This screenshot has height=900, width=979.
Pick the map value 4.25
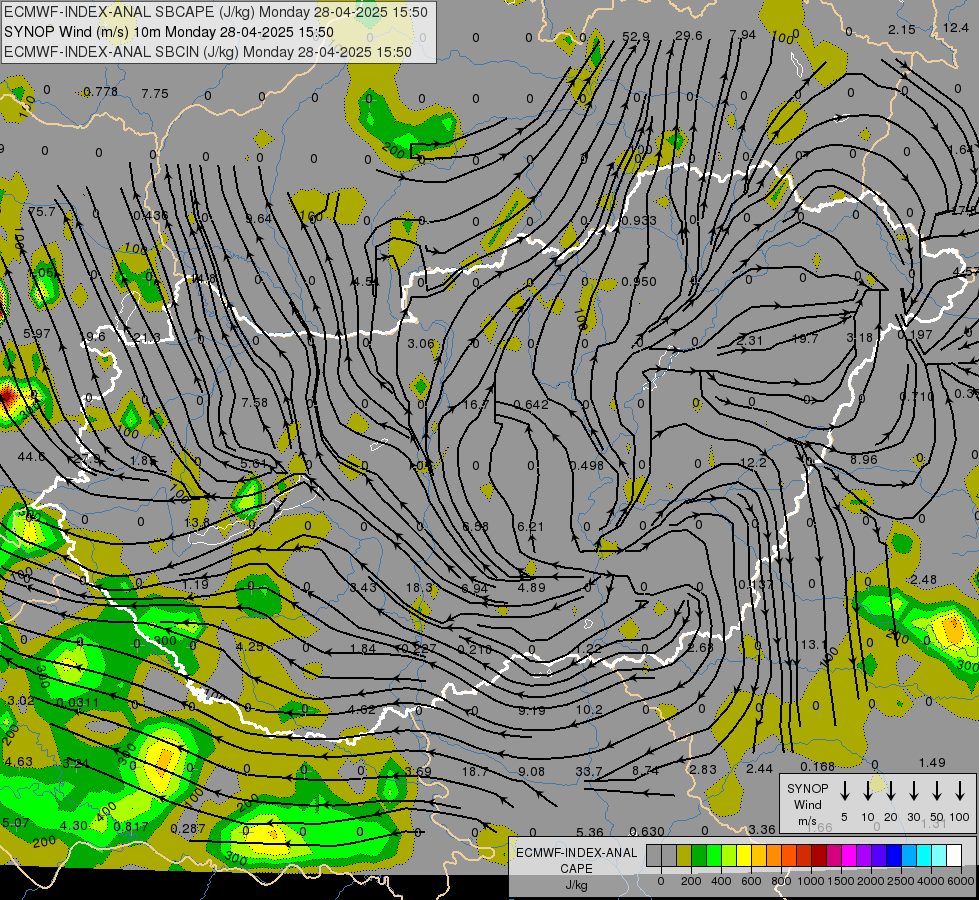coord(250,646)
